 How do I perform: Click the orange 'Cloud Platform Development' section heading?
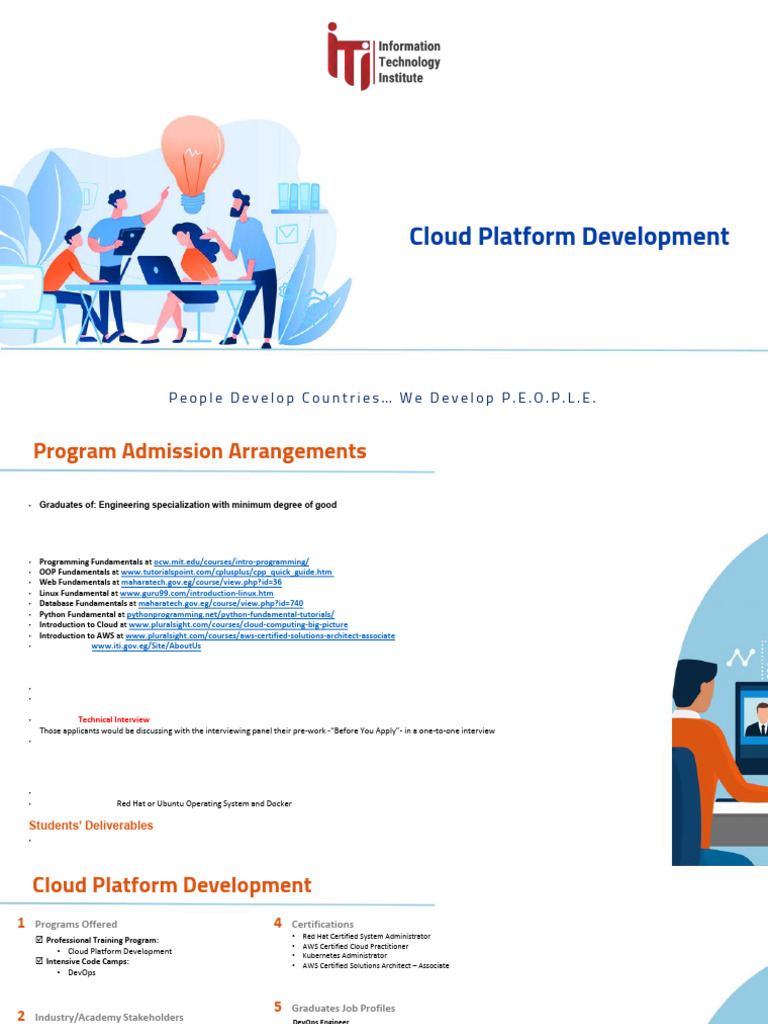point(172,886)
